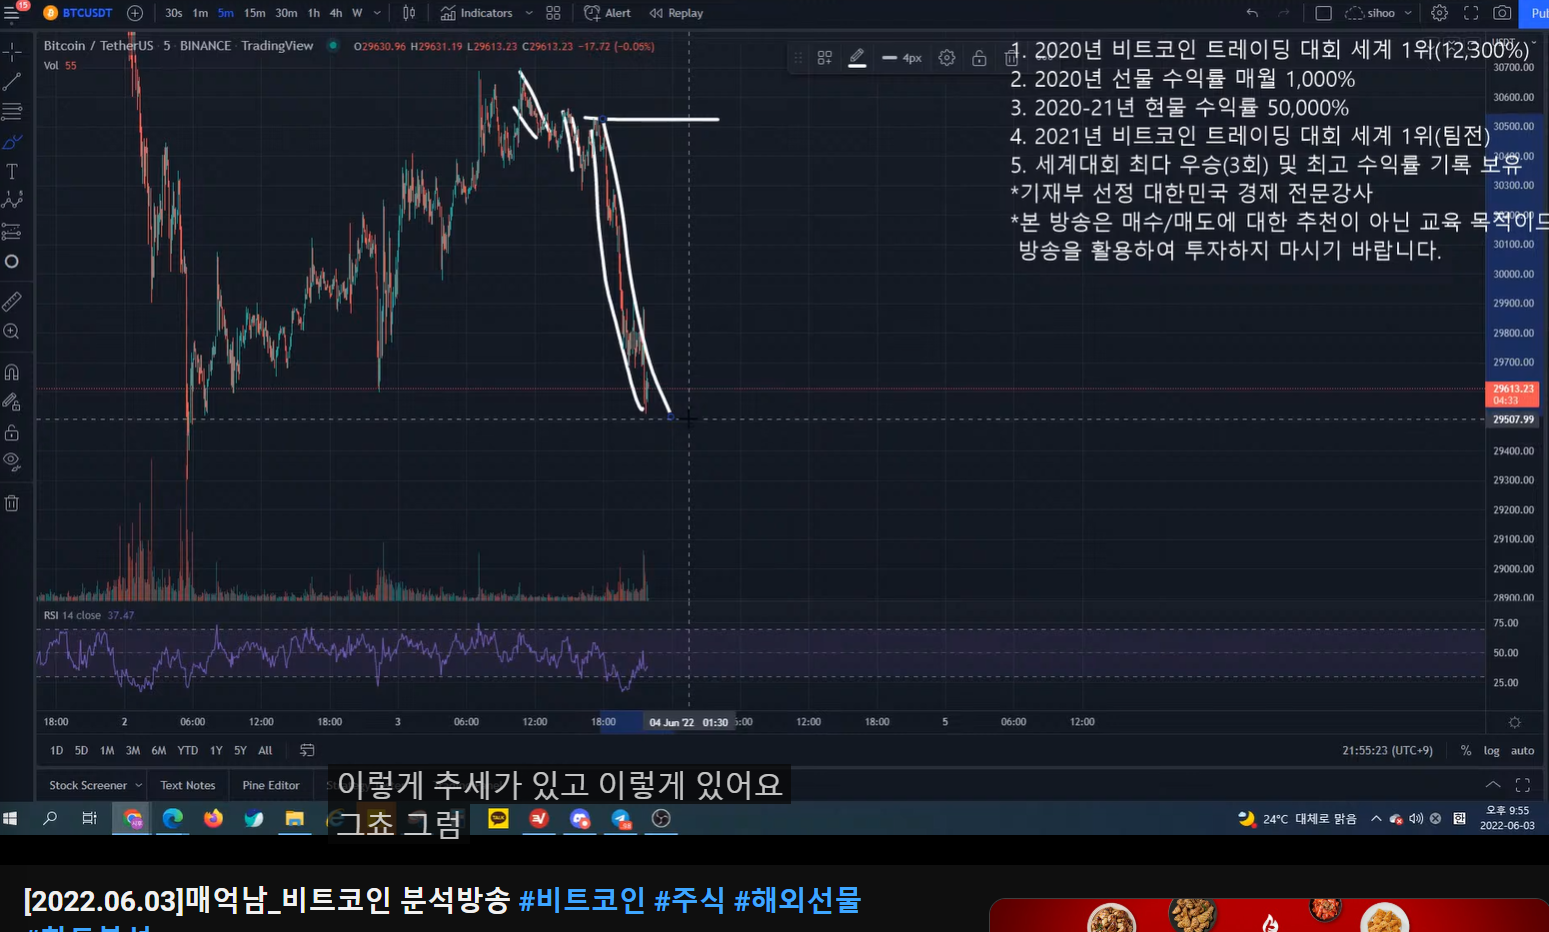Viewport: 1549px width, 932px height.
Task: Select the chart patterns tool
Action: [12, 201]
